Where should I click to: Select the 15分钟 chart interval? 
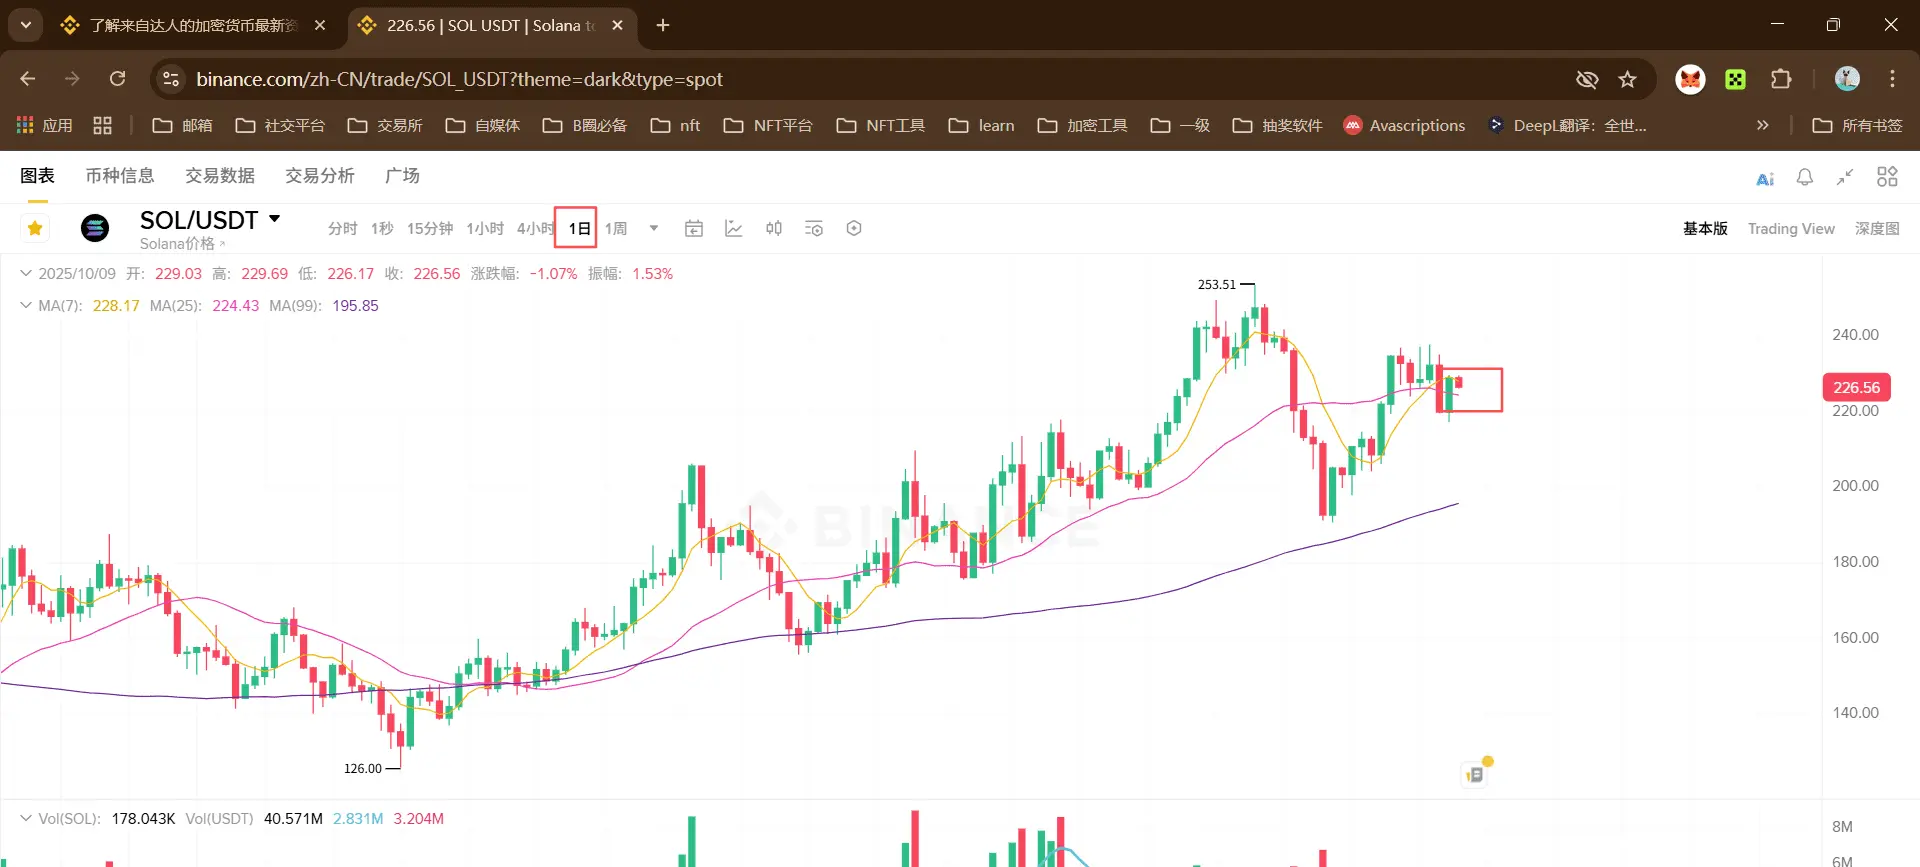[430, 229]
